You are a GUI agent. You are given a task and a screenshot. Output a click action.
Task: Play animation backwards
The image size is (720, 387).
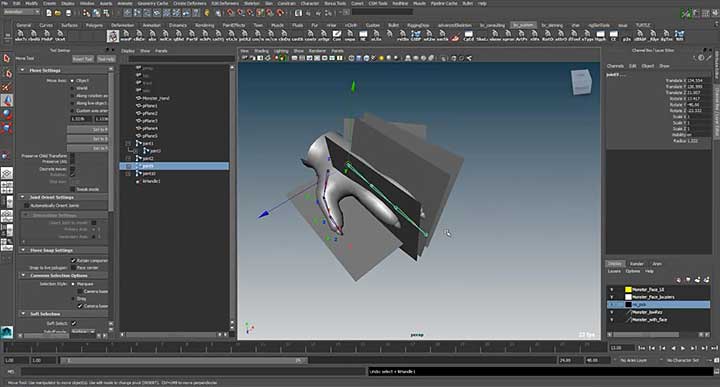click(673, 348)
